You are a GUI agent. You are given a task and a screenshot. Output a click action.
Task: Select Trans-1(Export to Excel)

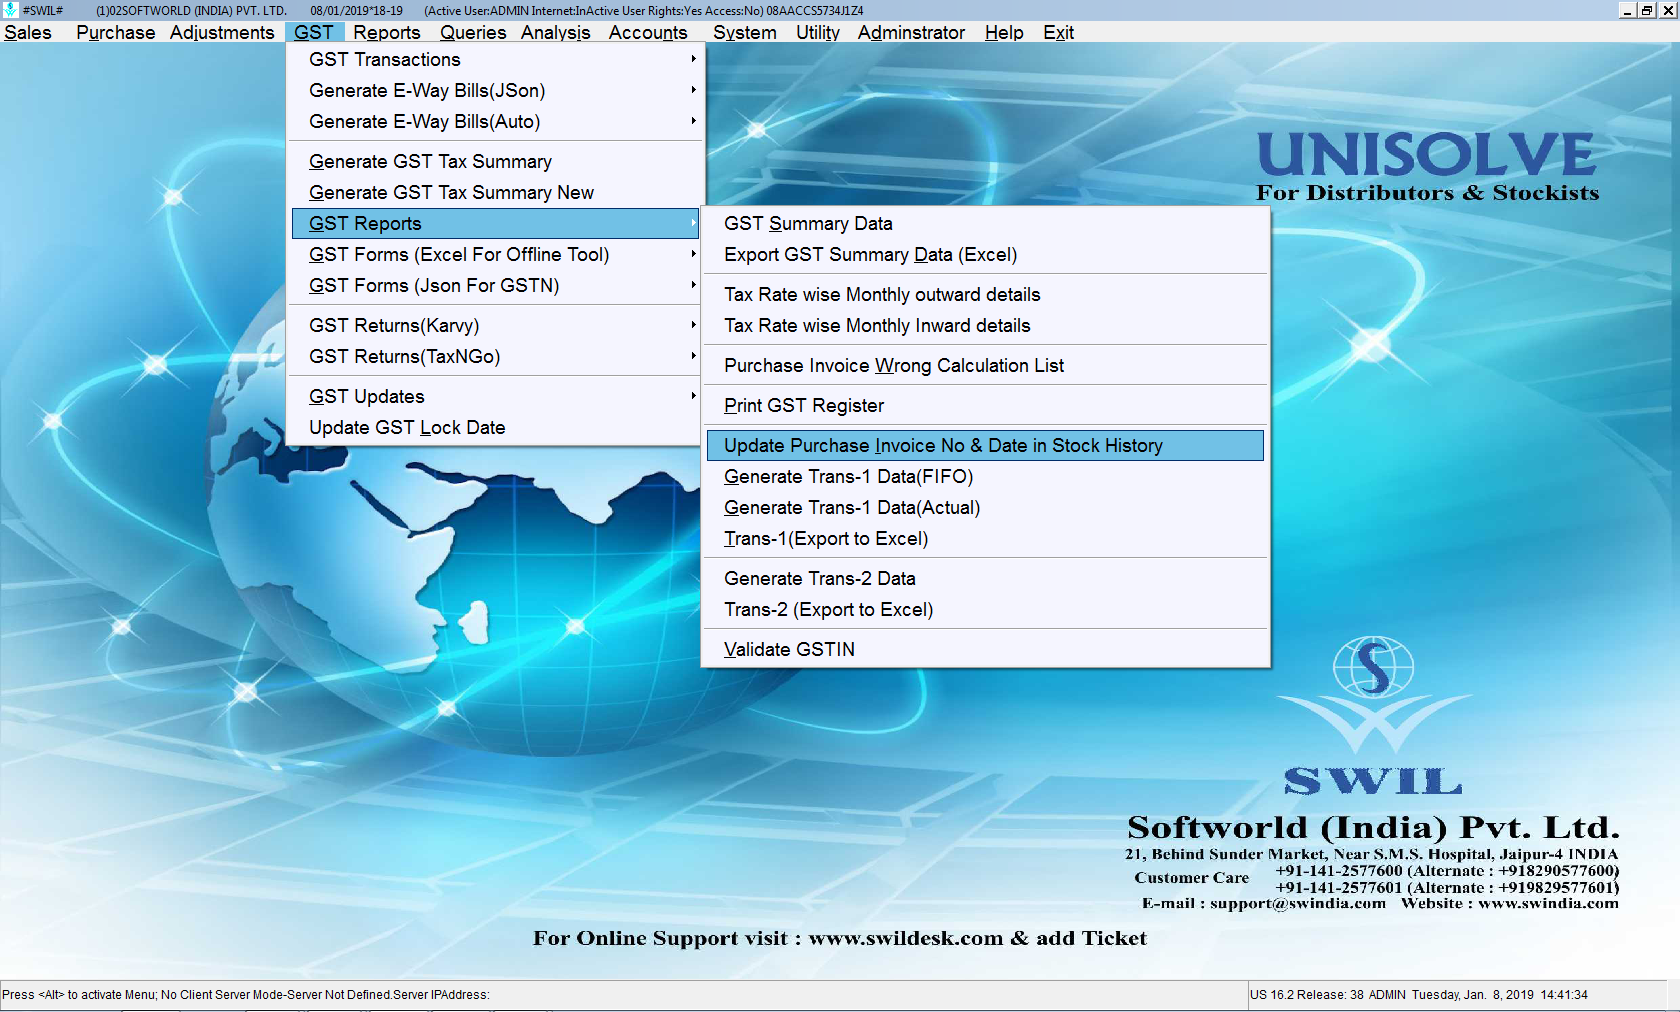985,539
